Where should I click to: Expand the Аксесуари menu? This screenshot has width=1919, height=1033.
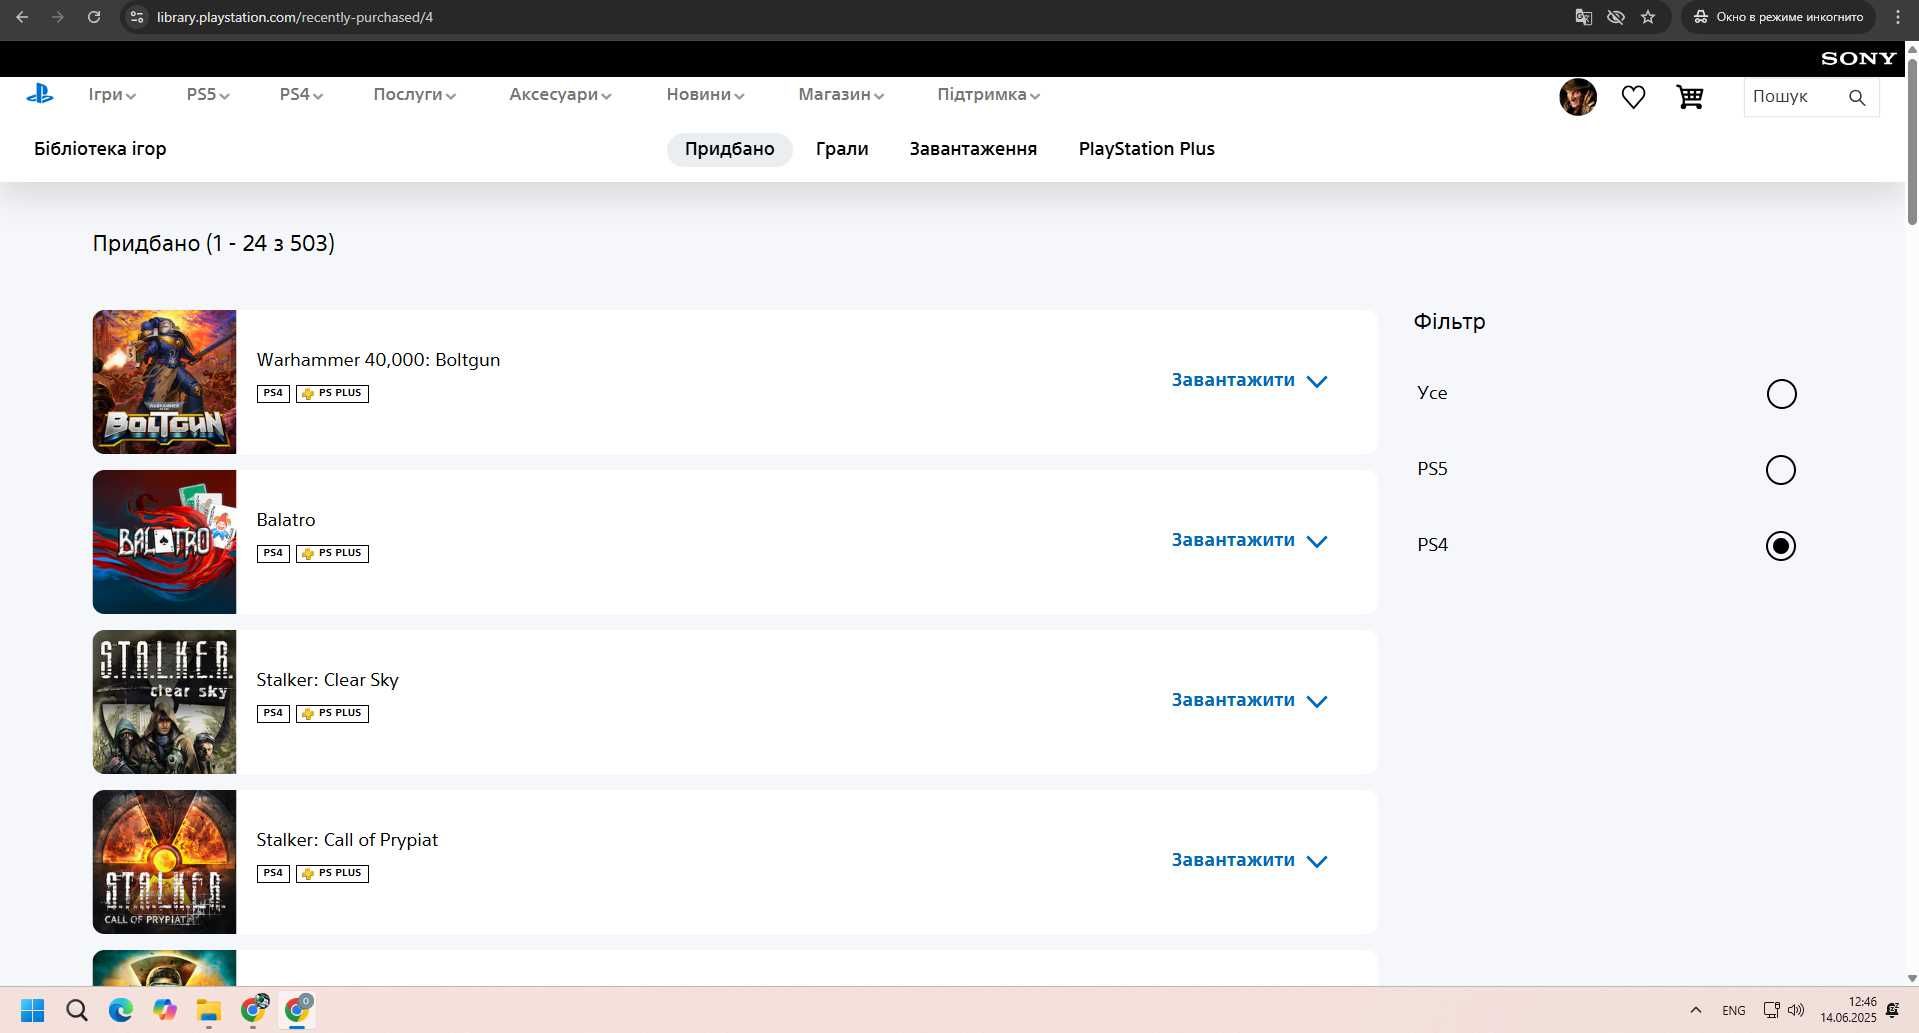[x=560, y=94]
